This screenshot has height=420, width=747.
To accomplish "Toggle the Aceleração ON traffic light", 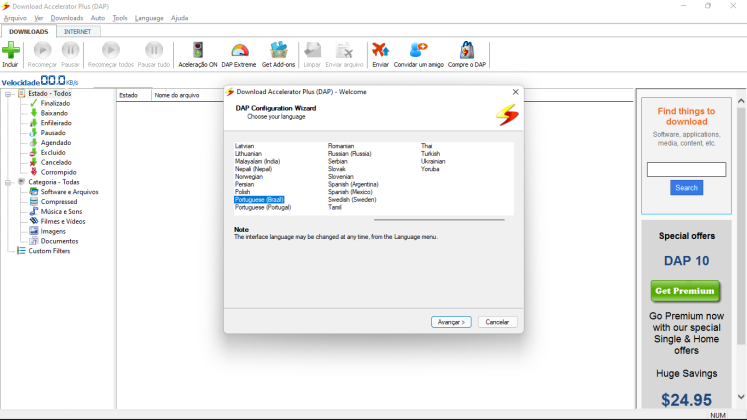I will point(198,50).
